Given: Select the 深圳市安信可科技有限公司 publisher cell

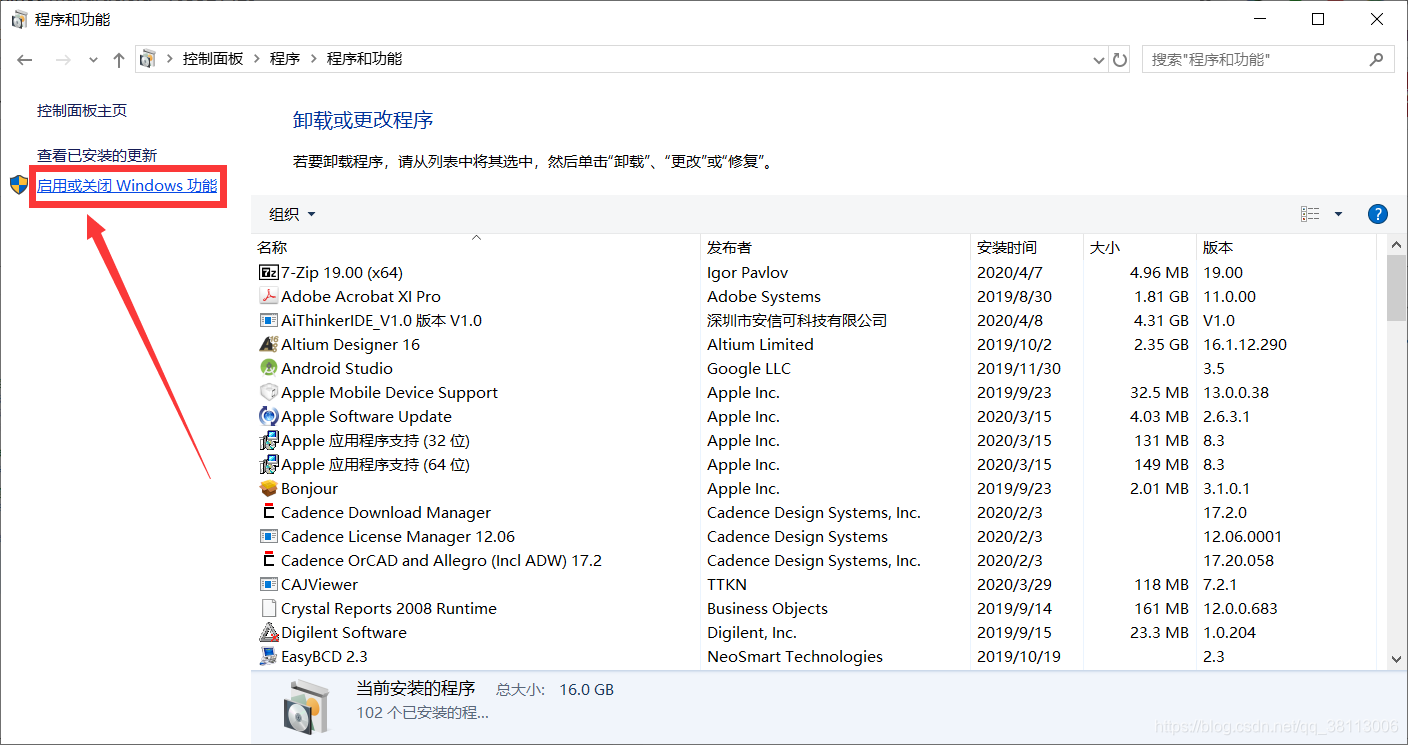Looking at the screenshot, I should 797,320.
